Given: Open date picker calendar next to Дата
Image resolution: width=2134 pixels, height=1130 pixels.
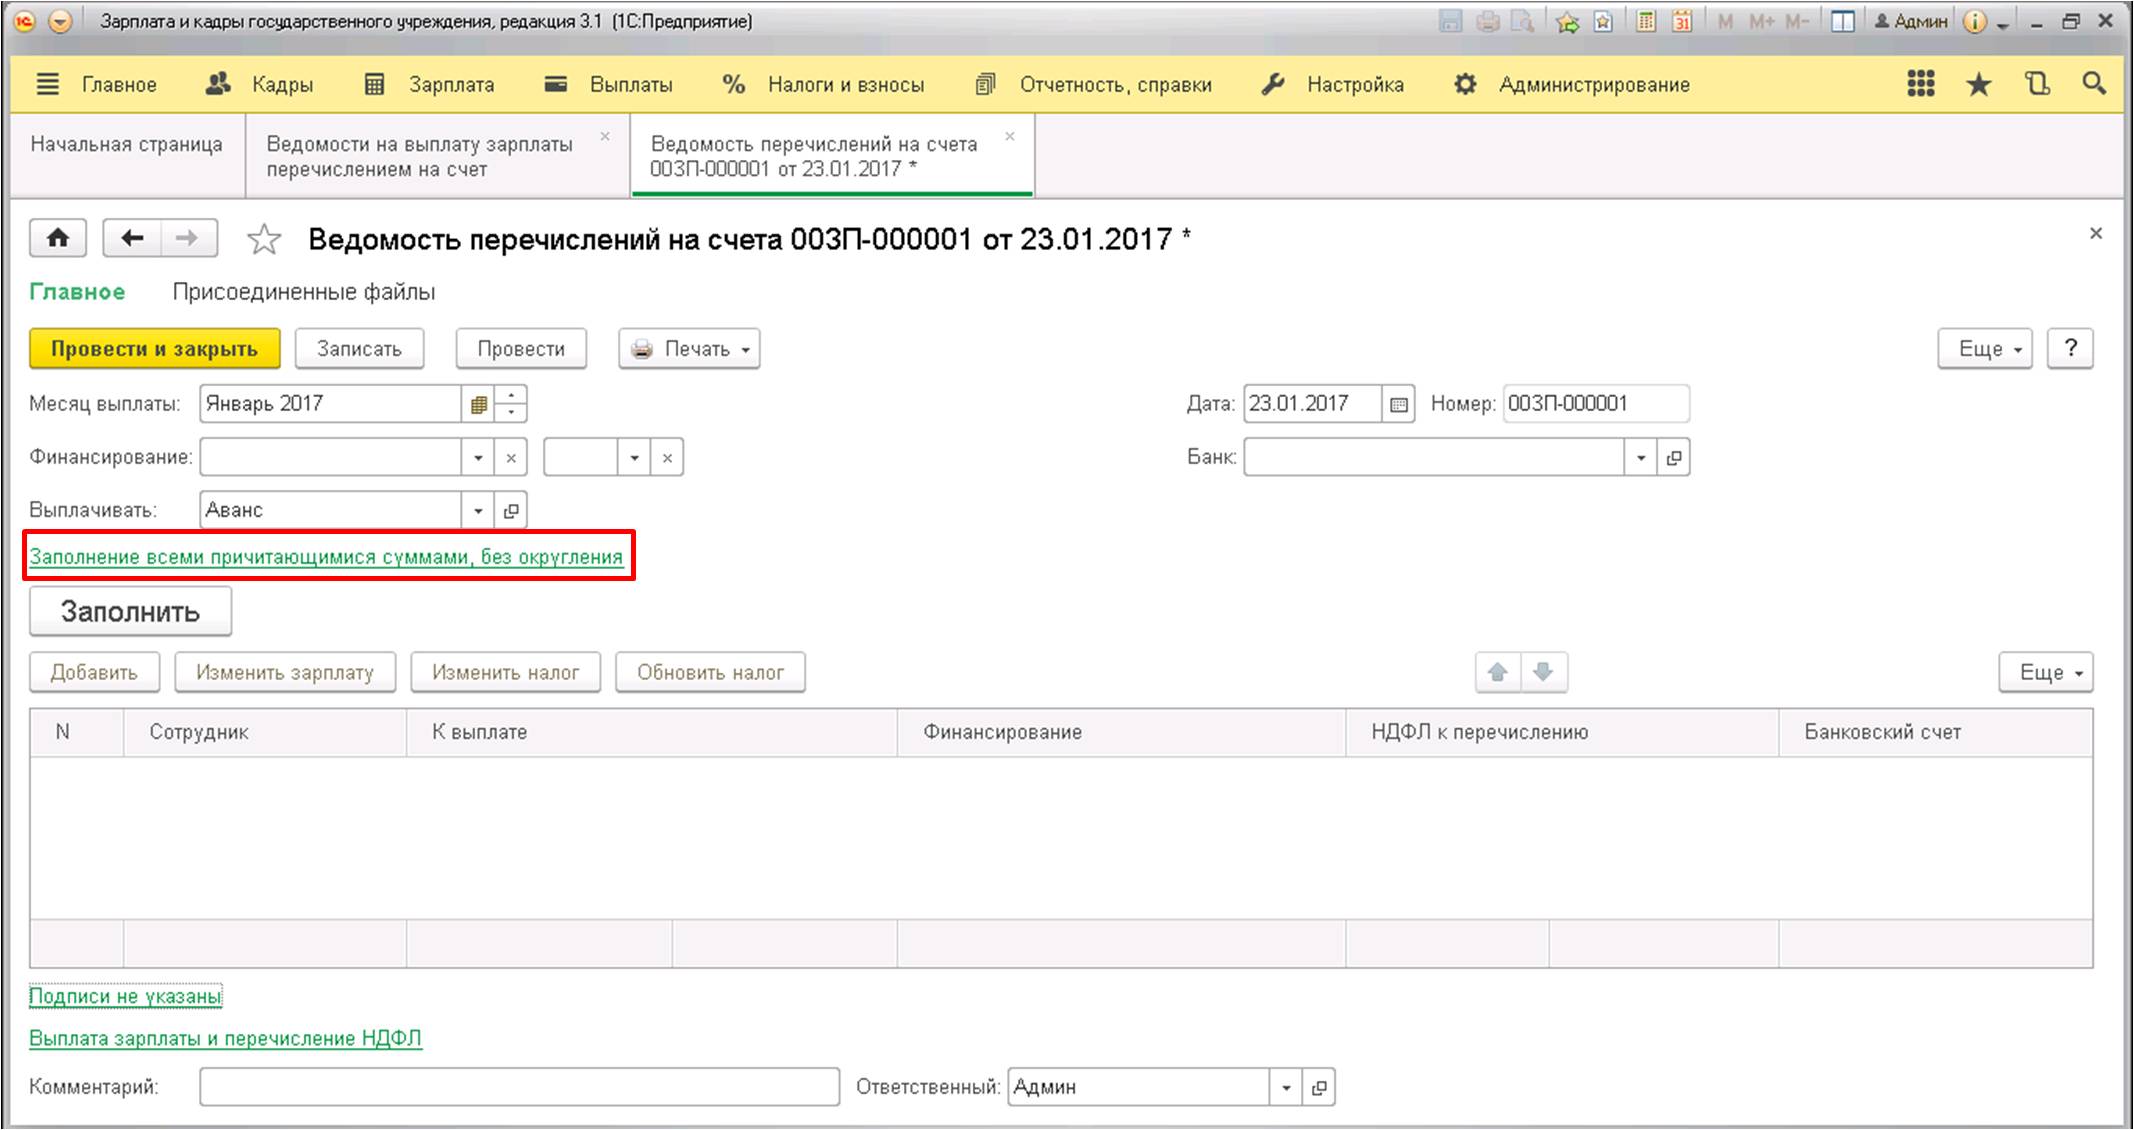Looking at the screenshot, I should 1398,404.
